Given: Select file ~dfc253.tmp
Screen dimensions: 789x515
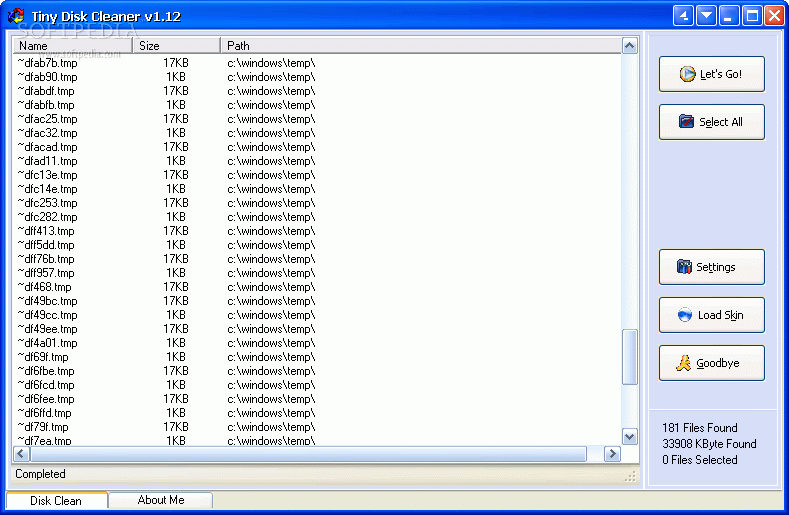Looking at the screenshot, I should coord(48,203).
